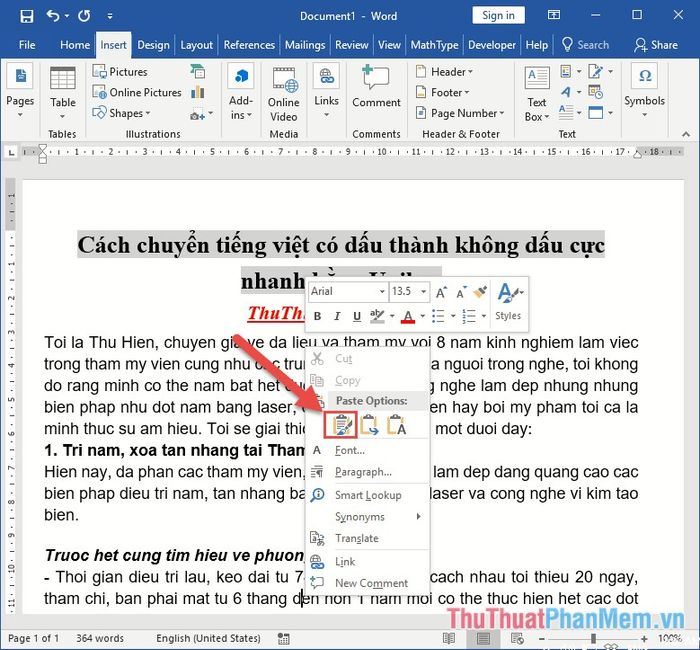The image size is (700, 650).
Task: Open the Review tab
Action: pyautogui.click(x=352, y=45)
